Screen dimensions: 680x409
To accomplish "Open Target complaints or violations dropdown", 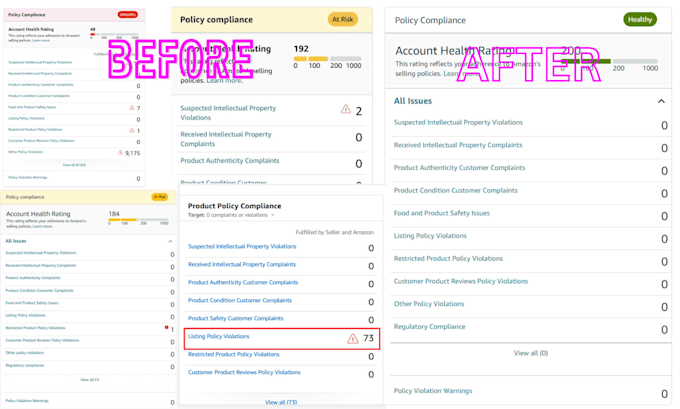I will click(273, 215).
